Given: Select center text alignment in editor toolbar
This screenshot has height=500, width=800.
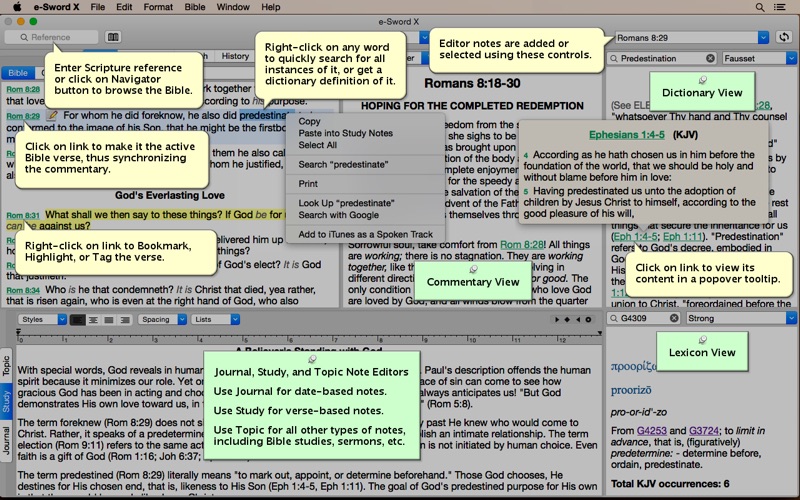Looking at the screenshot, I should point(93,320).
